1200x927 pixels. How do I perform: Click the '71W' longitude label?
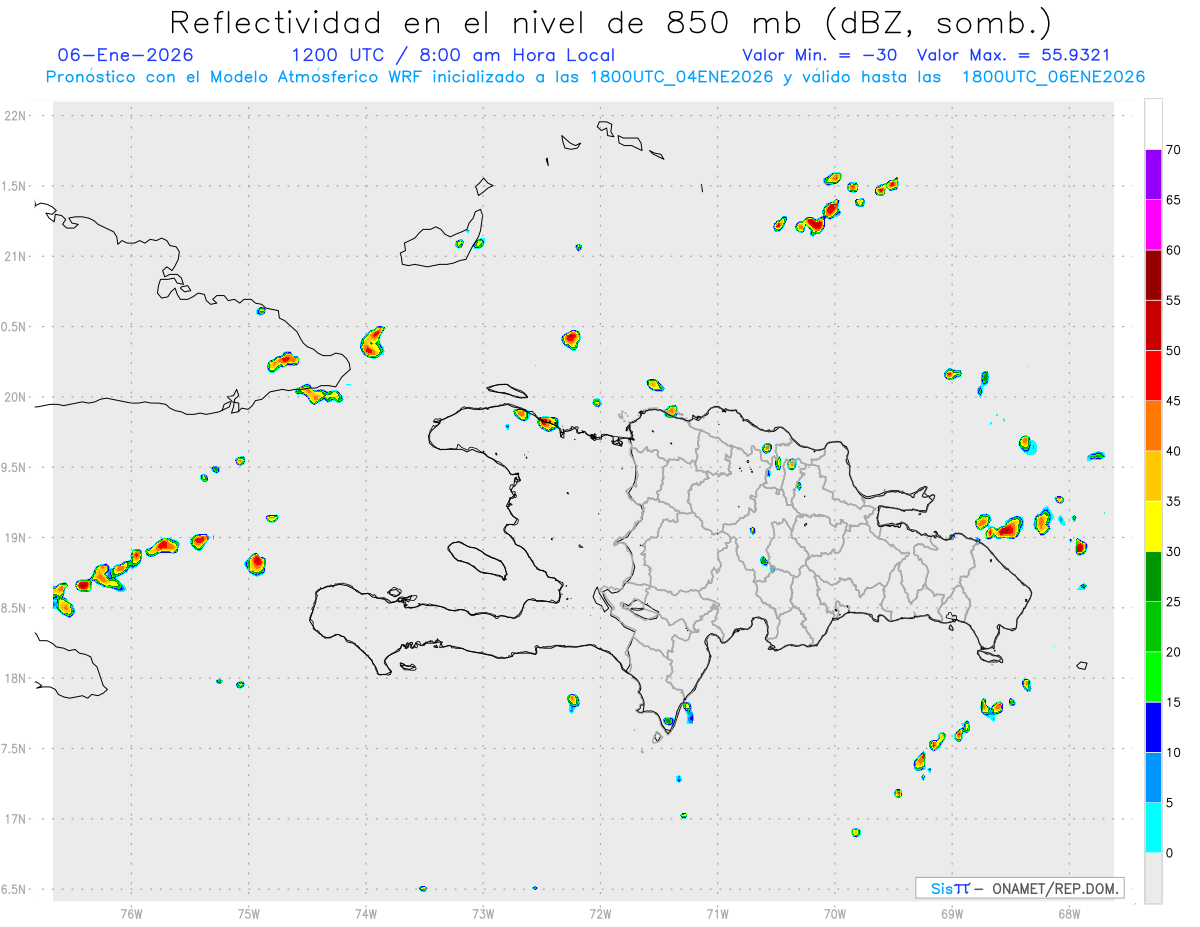[717, 913]
